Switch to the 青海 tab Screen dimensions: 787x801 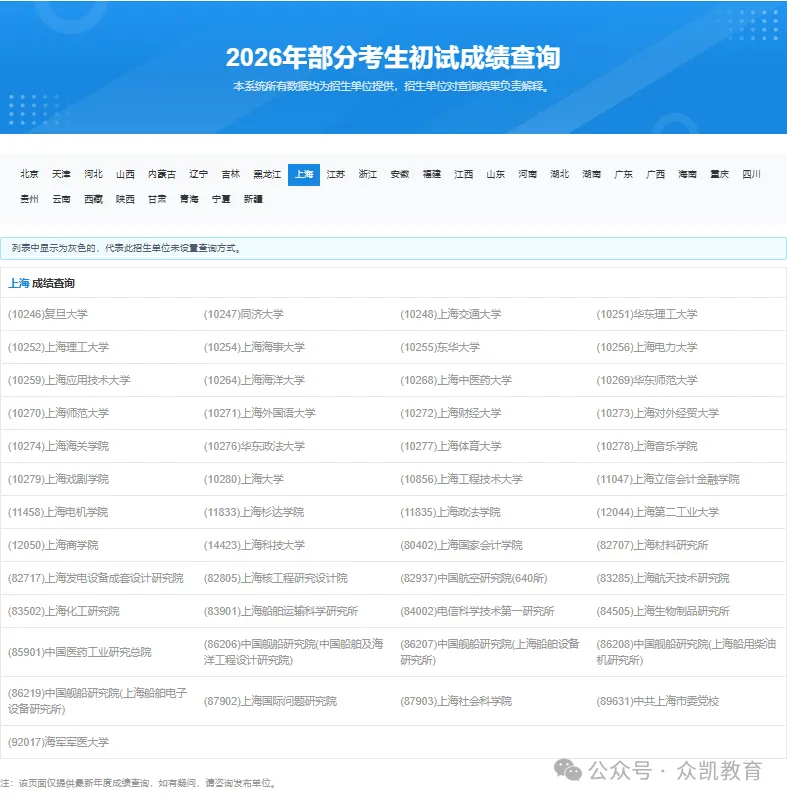[189, 199]
